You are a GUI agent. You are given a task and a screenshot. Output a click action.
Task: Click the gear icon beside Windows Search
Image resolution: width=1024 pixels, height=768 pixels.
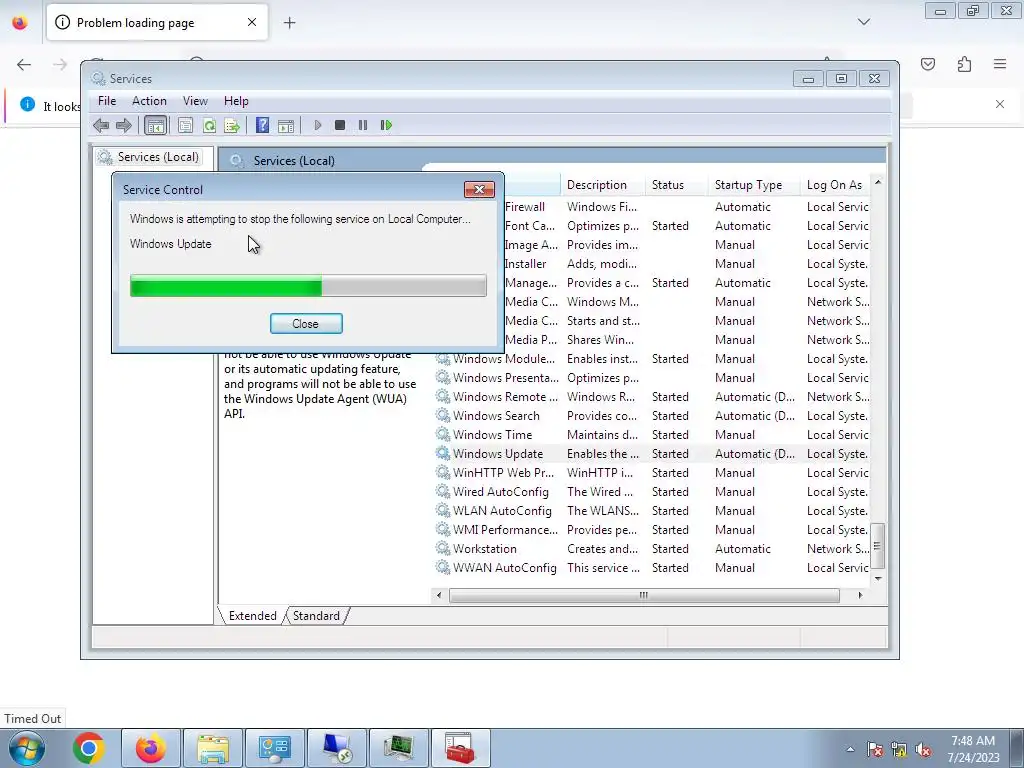coord(443,415)
